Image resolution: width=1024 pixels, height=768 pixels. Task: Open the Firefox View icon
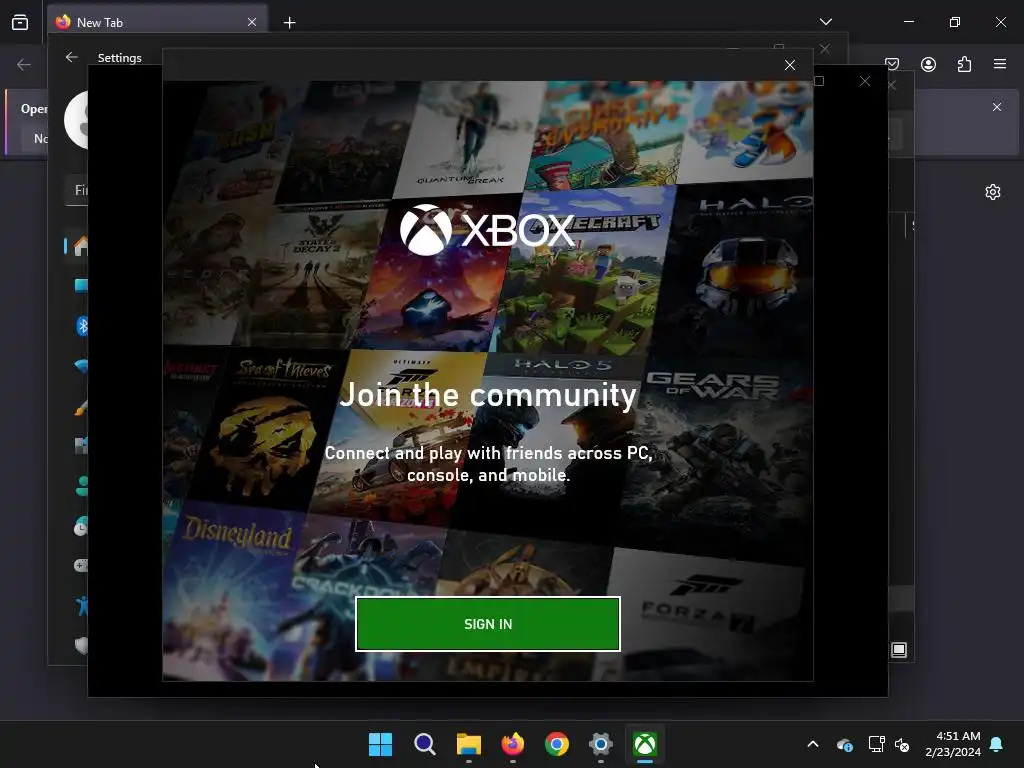pyautogui.click(x=20, y=22)
